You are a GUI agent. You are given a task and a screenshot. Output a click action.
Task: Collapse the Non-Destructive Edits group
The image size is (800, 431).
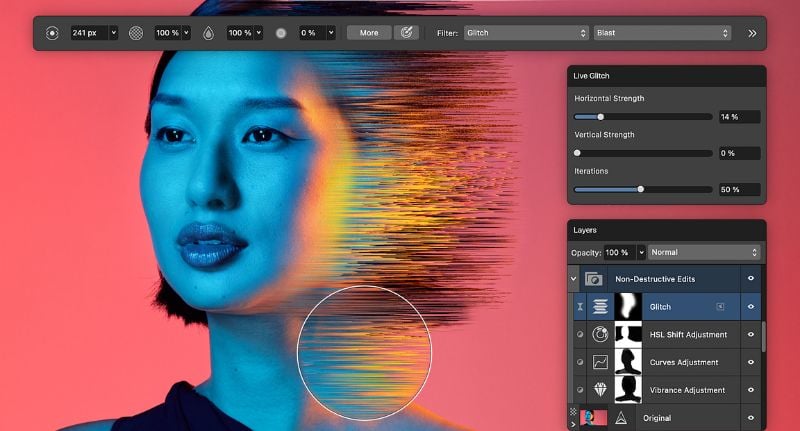(574, 279)
